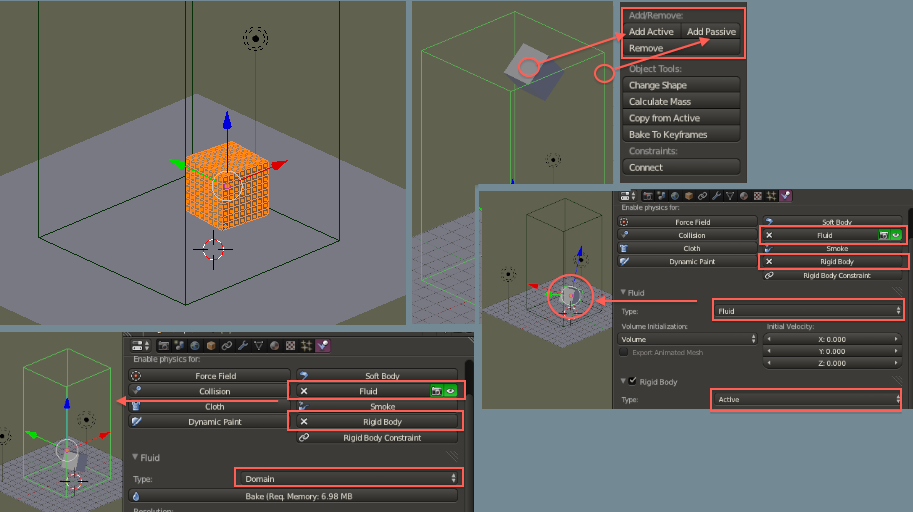Toggle Fluid viewport eye in Active rigid body panel

pos(896,235)
